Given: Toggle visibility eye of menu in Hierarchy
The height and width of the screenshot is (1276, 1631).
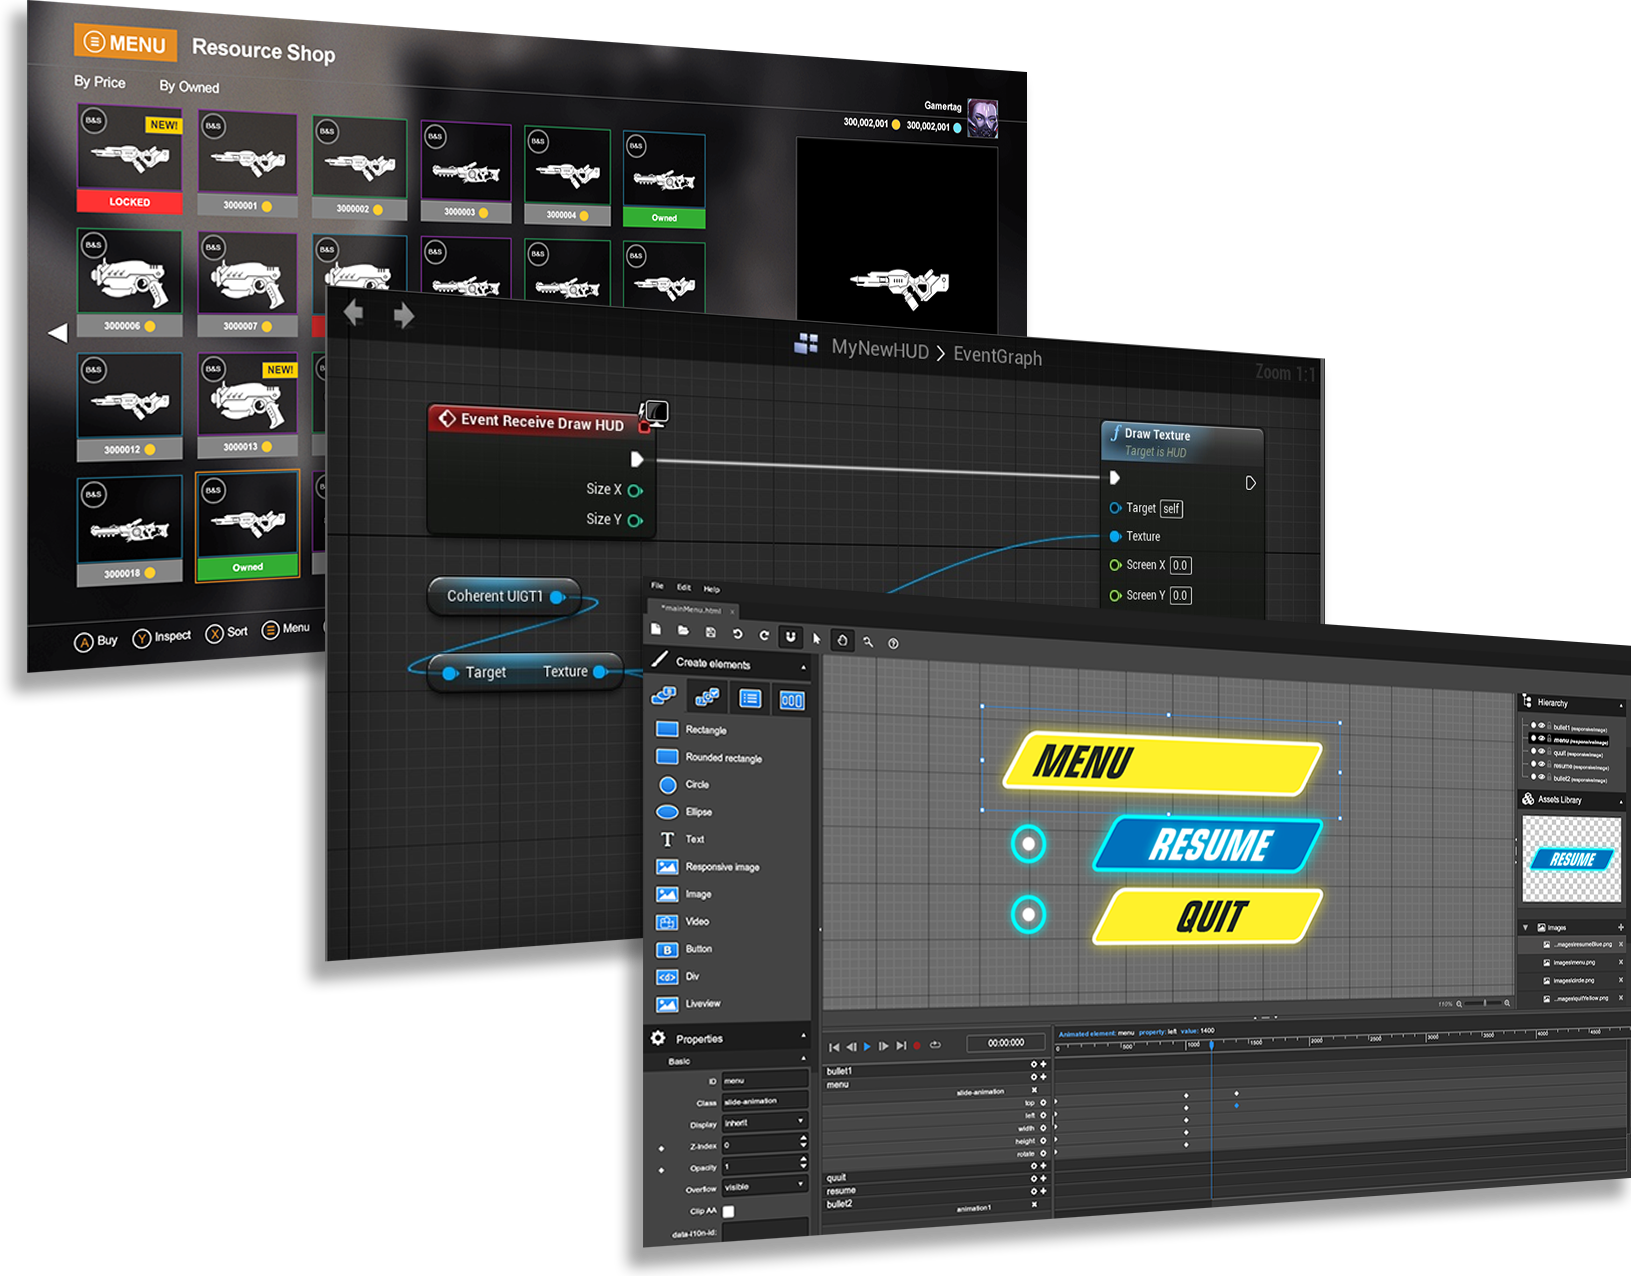Looking at the screenshot, I should tap(1540, 739).
